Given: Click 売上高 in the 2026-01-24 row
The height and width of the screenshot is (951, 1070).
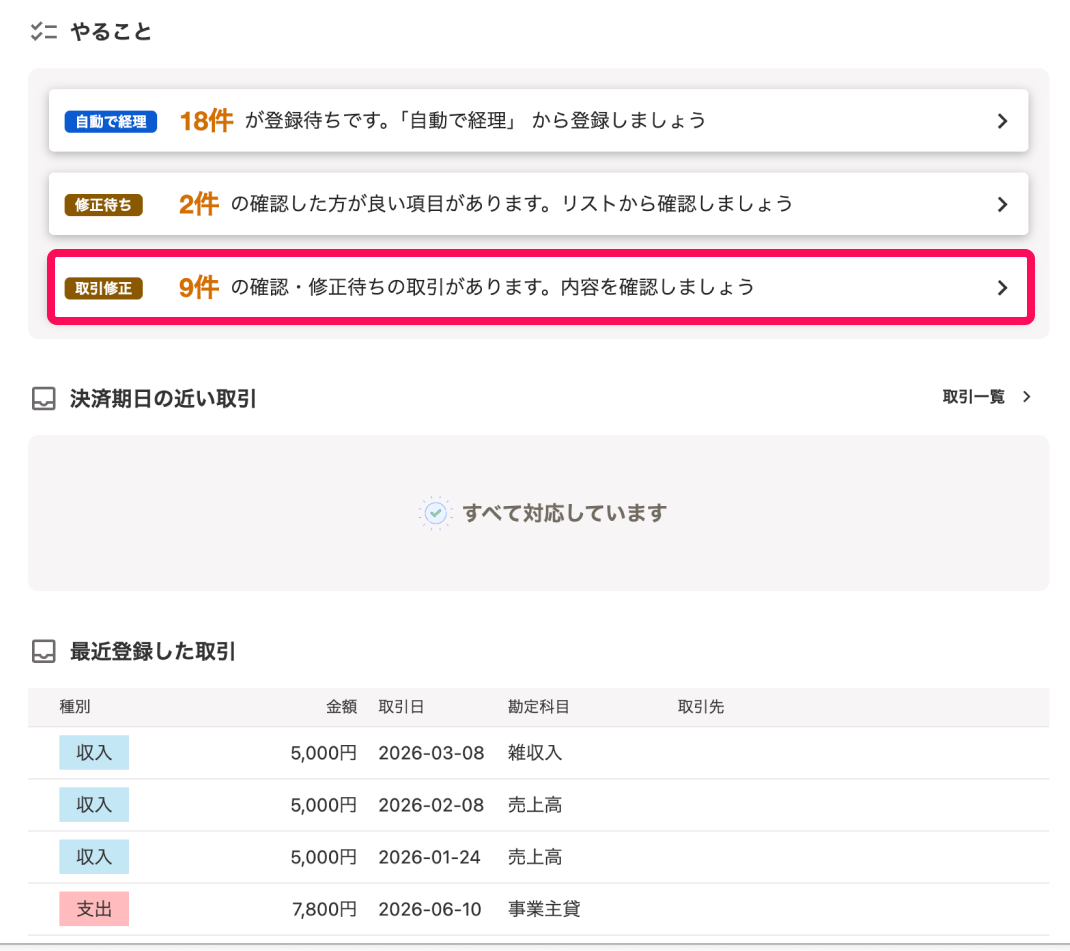Looking at the screenshot, I should 535,858.
